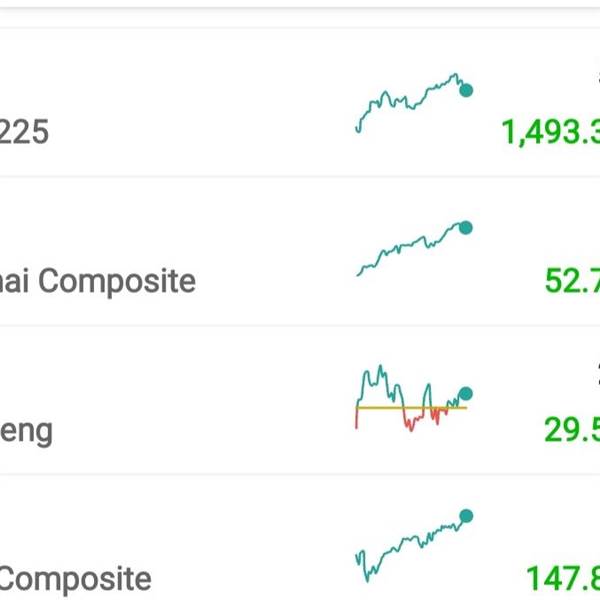The height and width of the screenshot is (600, 600).
Task: Click the end dot on the 225 chart
Action: [465, 91]
